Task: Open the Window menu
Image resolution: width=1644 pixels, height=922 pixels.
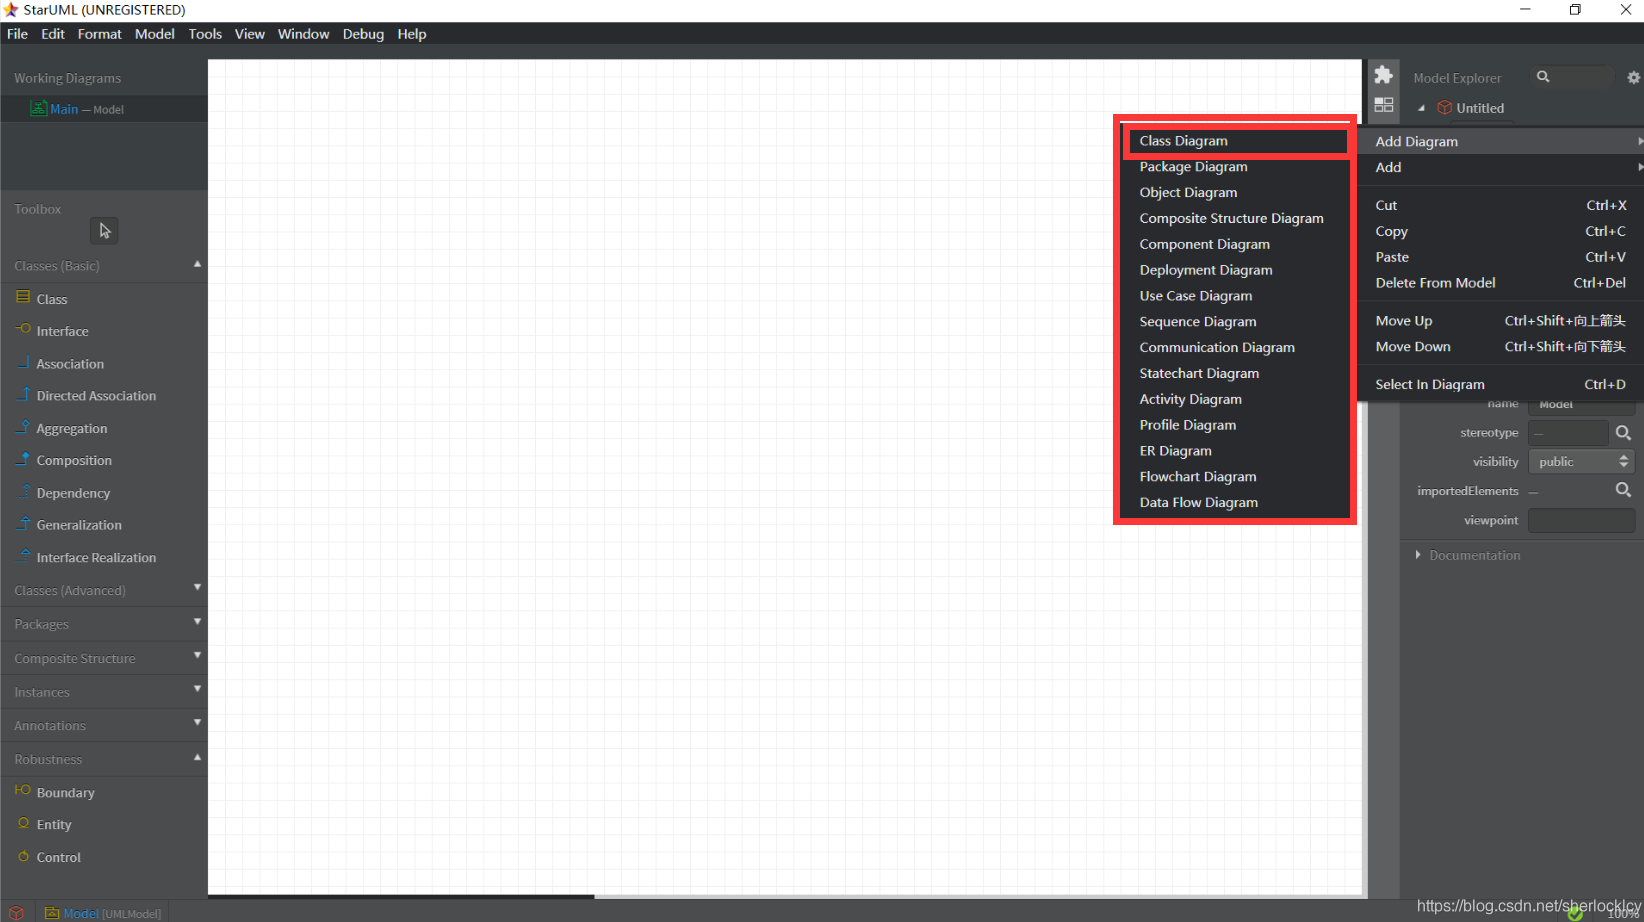Action: (x=303, y=34)
